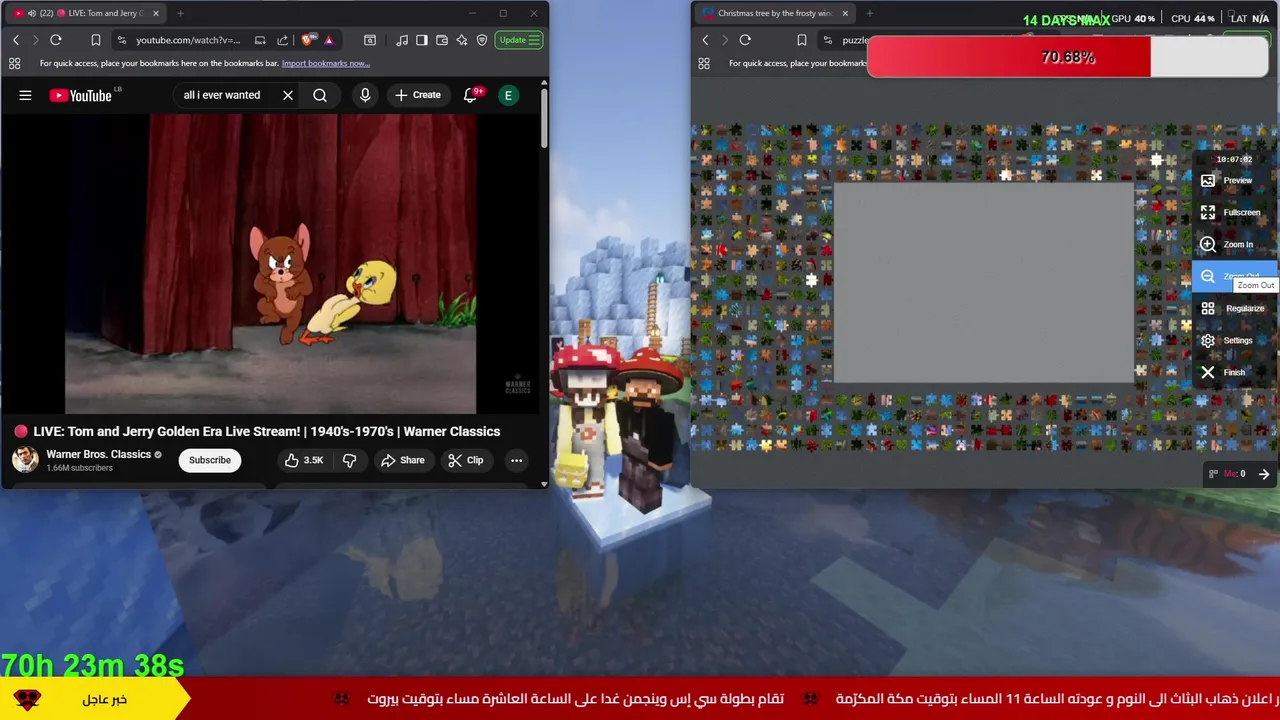Screen dimensions: 1280x720
Task: Click the grey puzzle assembly board
Action: click(984, 283)
